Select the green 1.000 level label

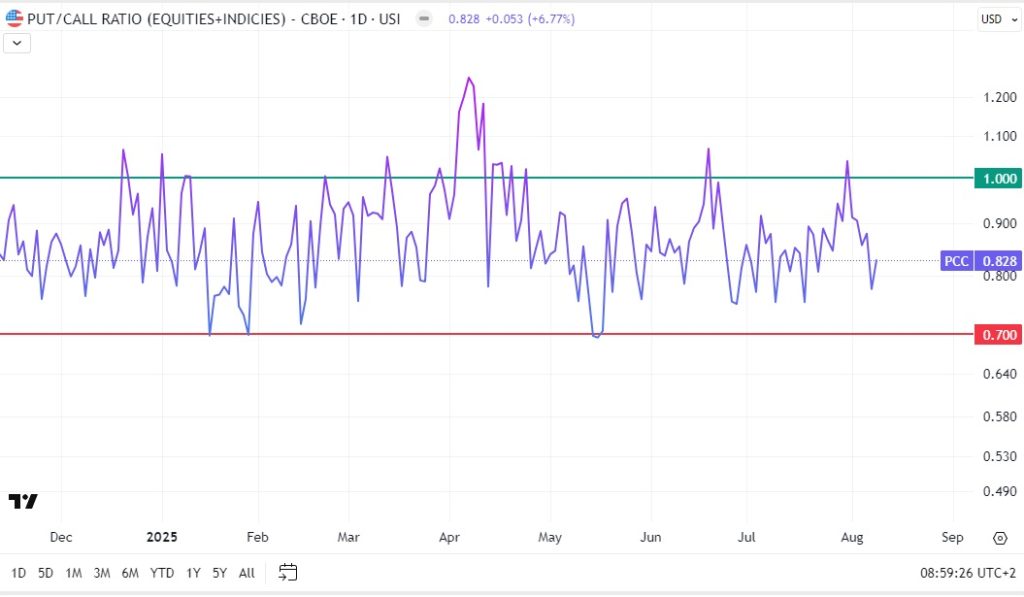pyautogui.click(x=997, y=178)
